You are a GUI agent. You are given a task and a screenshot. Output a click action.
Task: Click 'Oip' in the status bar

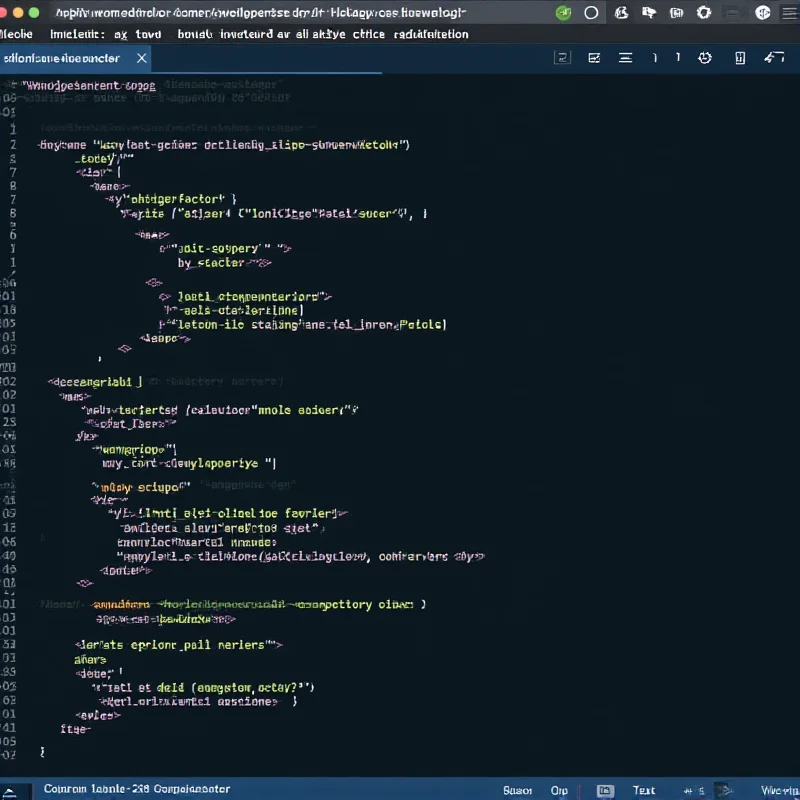(x=559, y=790)
